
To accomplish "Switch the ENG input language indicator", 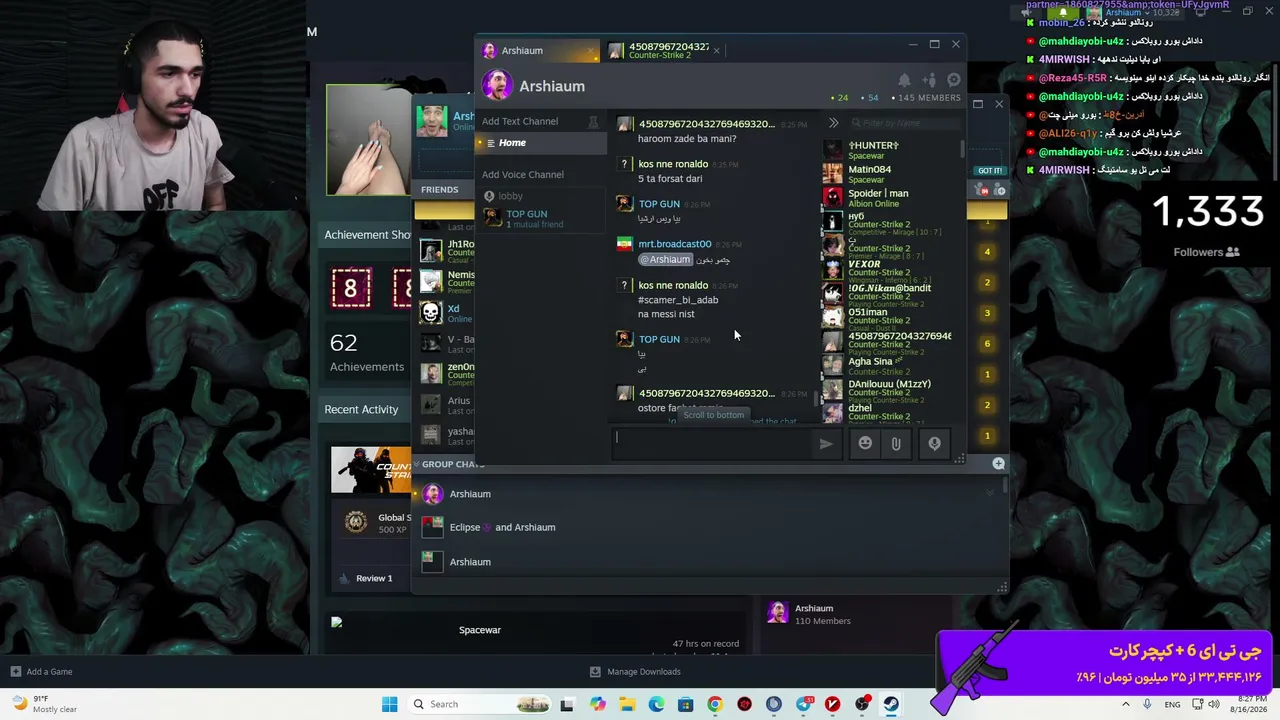I will (x=1173, y=704).
